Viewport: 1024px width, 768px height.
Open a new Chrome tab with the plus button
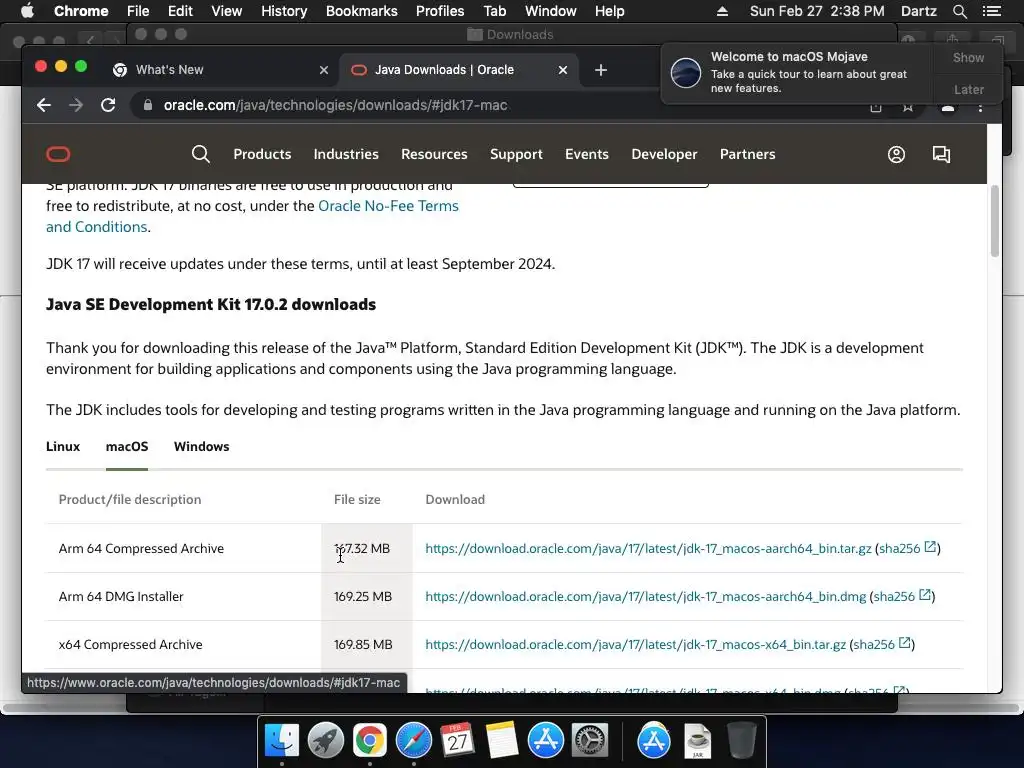[601, 70]
